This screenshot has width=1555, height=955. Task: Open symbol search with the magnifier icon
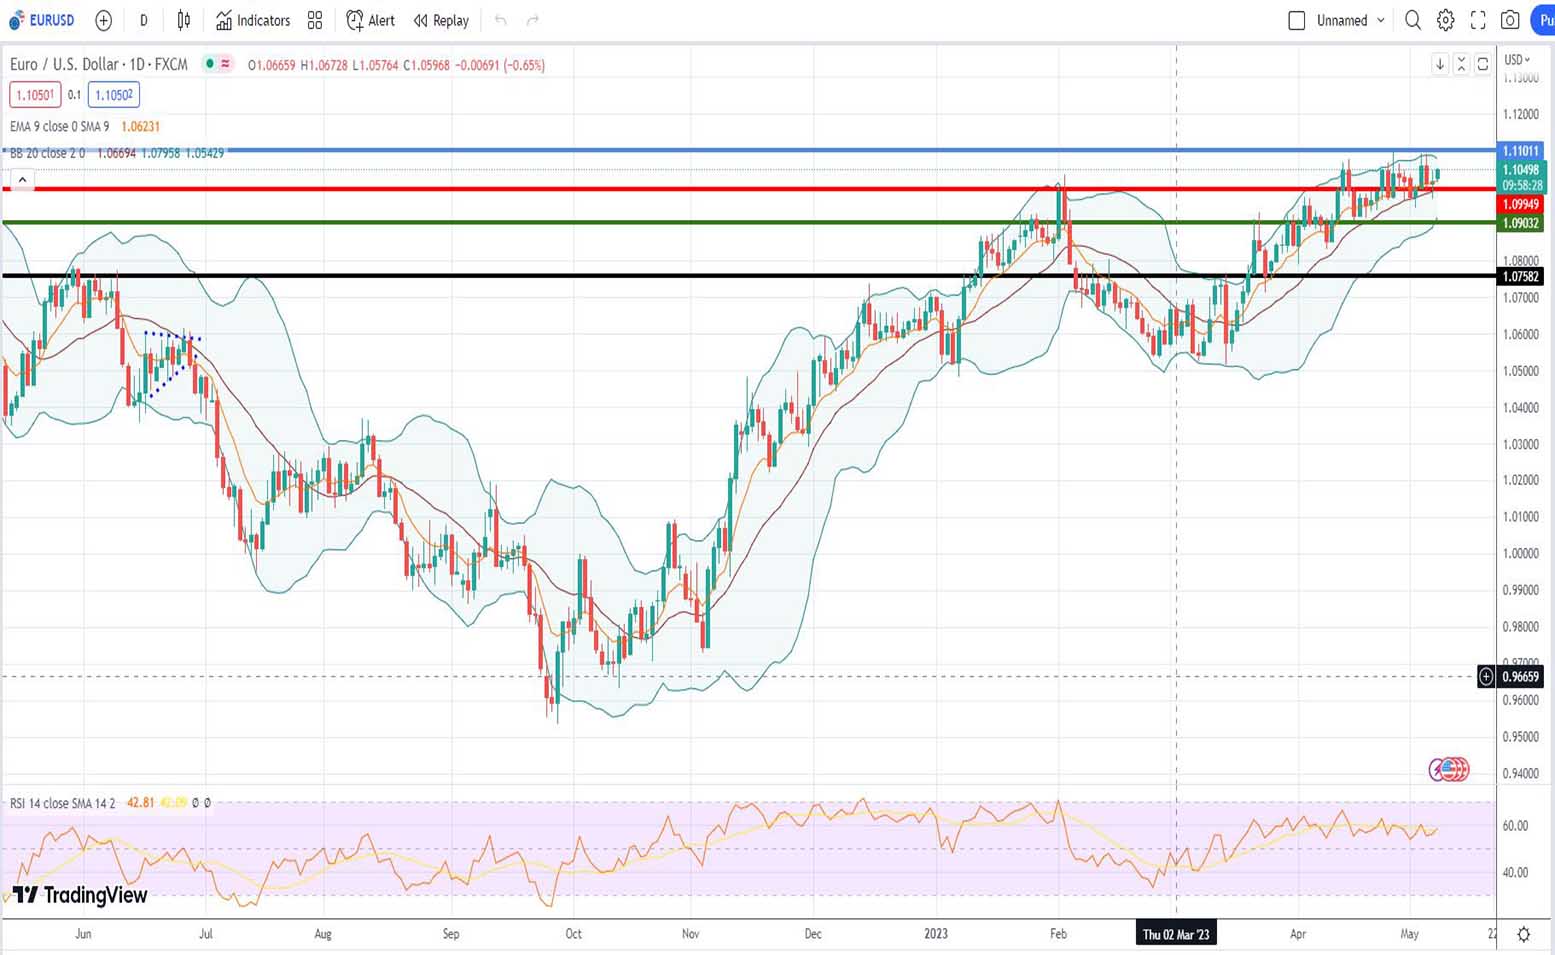pos(1413,20)
